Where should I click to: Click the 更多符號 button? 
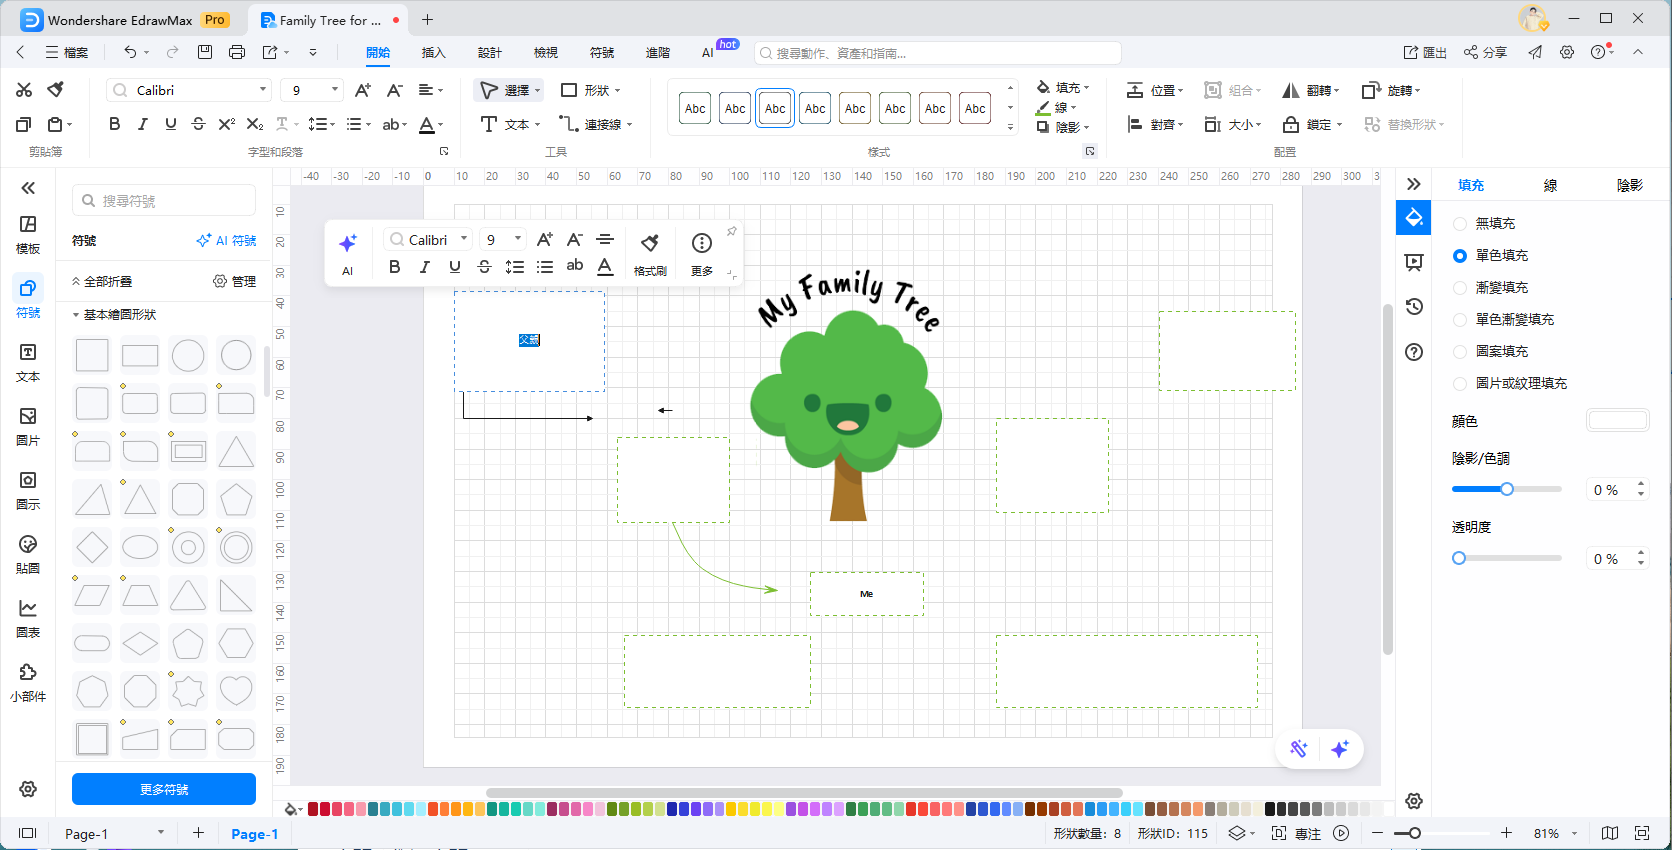click(164, 789)
